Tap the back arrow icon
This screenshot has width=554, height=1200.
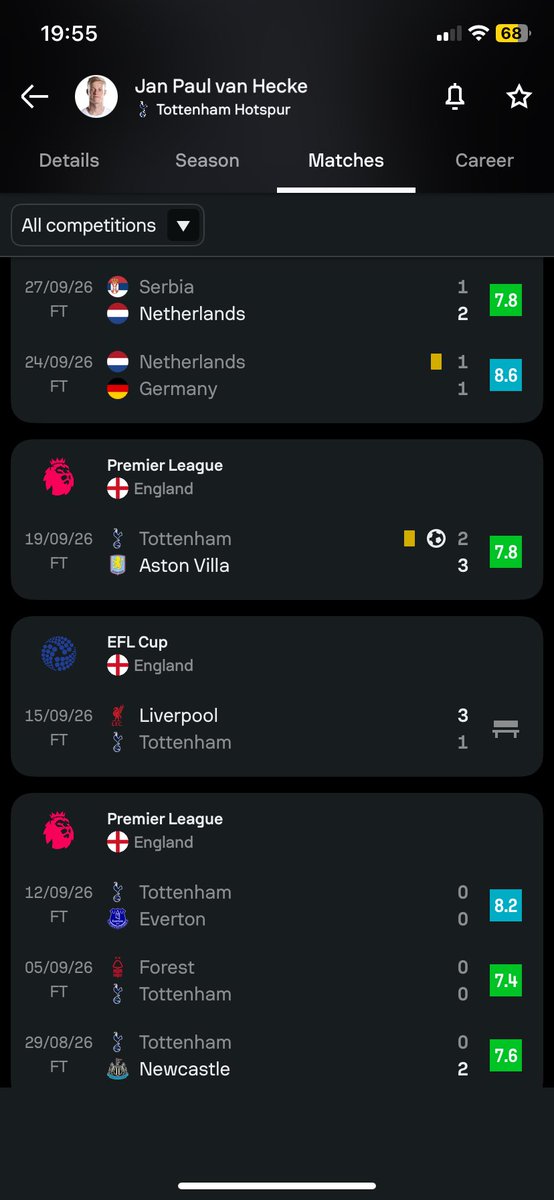(x=35, y=96)
